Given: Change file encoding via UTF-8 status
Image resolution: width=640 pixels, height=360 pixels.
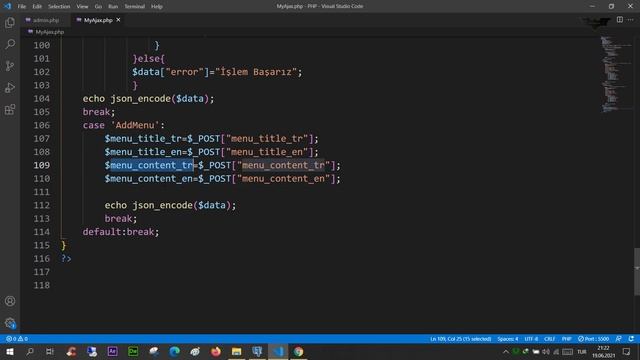Looking at the screenshot, I should click(x=531, y=339).
